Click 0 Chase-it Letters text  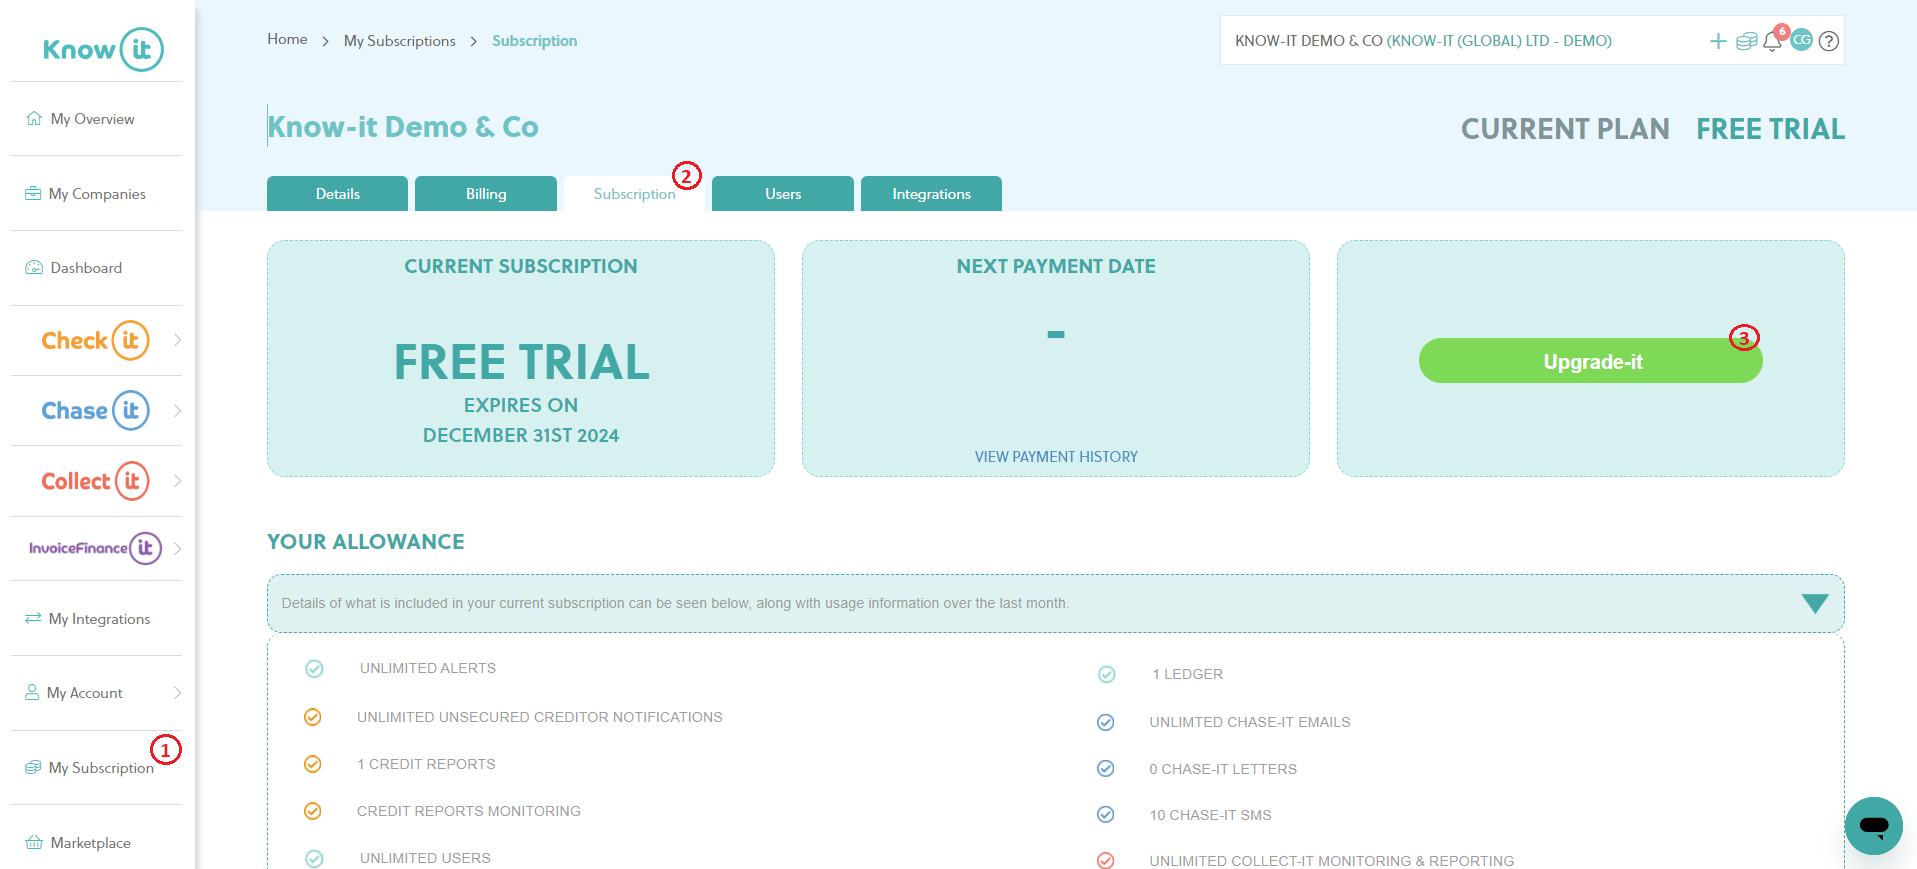[1223, 769]
